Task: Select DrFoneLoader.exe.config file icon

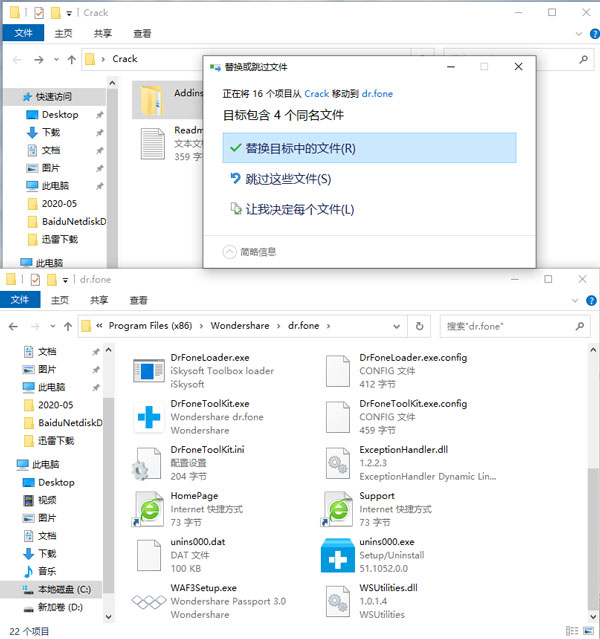Action: click(x=338, y=371)
